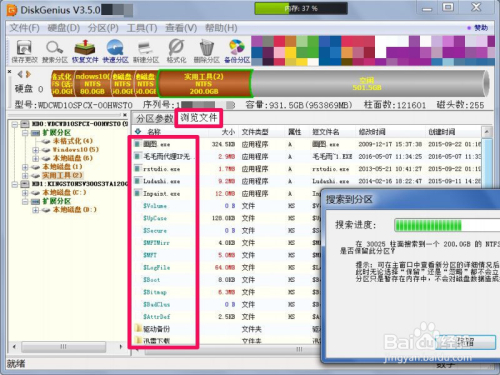The image size is (500, 375).
Task: Click the drive icon next to 未格式化(4)
Action: tap(46, 141)
